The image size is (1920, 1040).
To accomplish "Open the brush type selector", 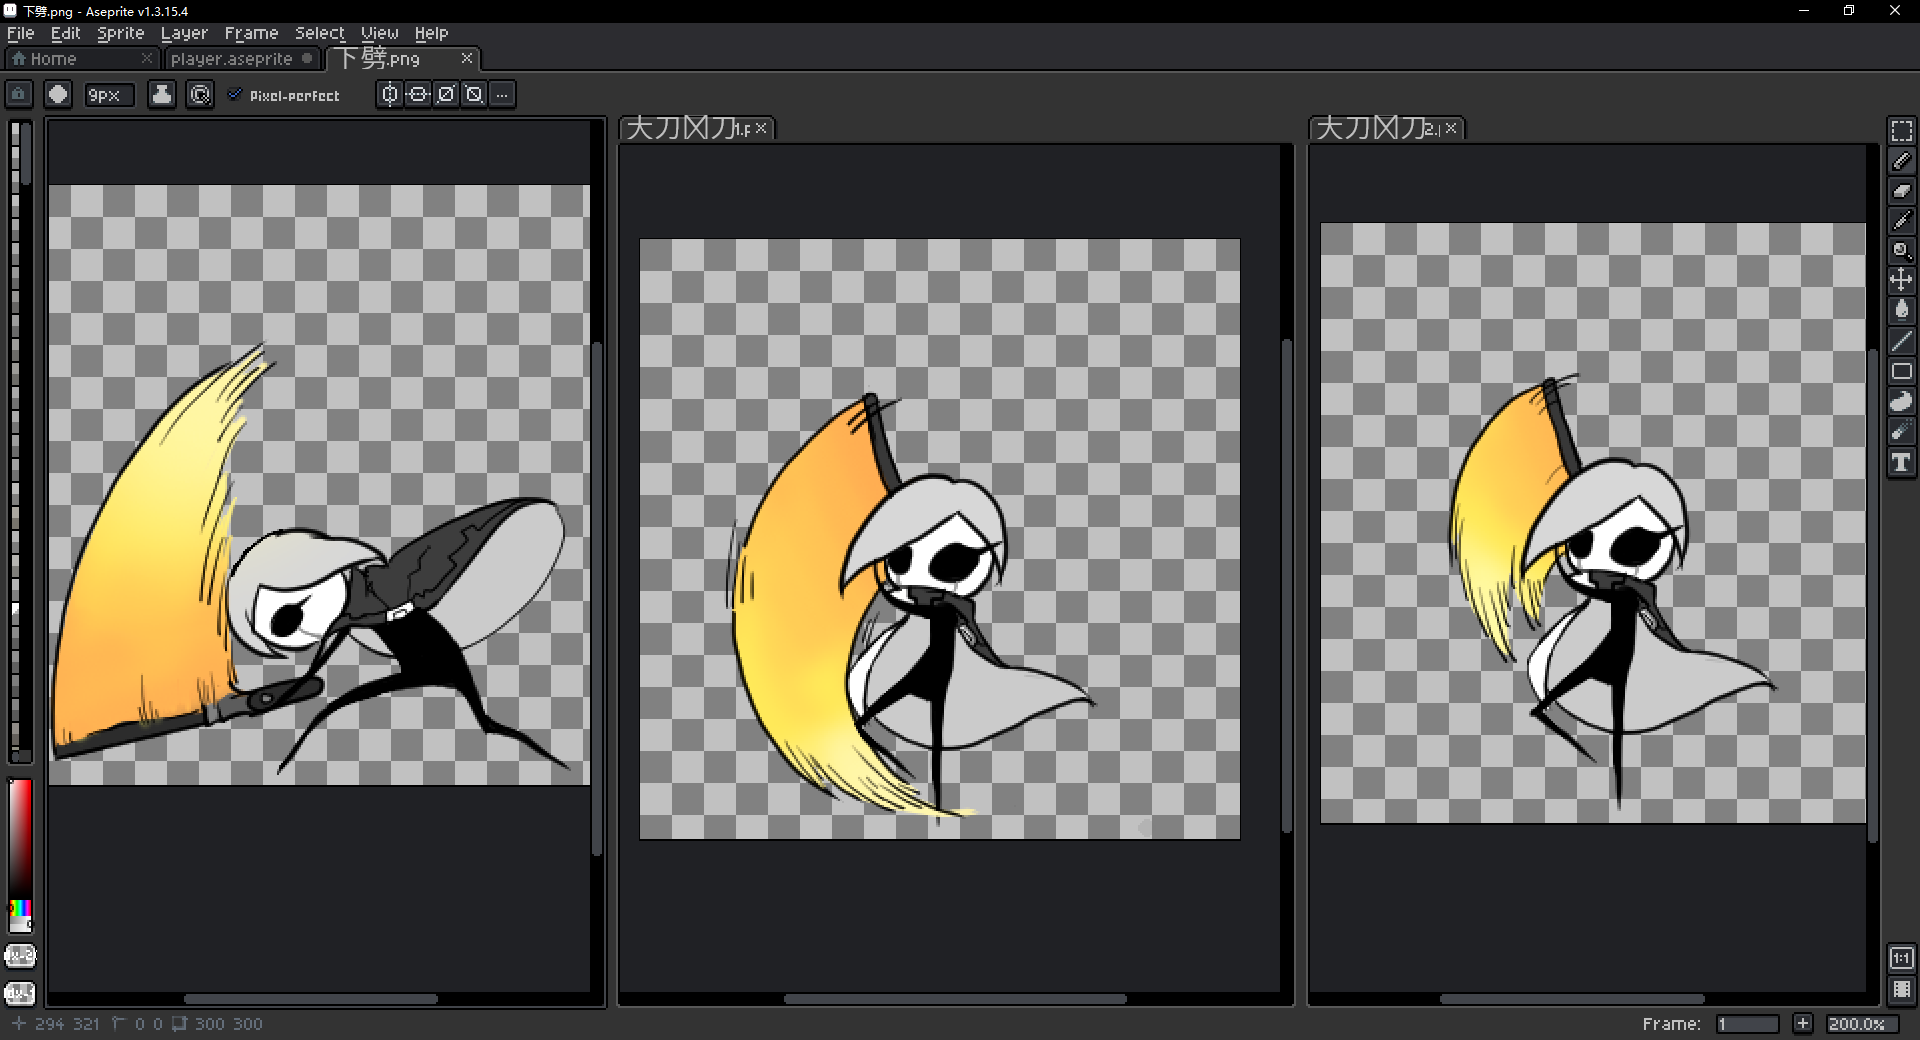I will tap(58, 95).
